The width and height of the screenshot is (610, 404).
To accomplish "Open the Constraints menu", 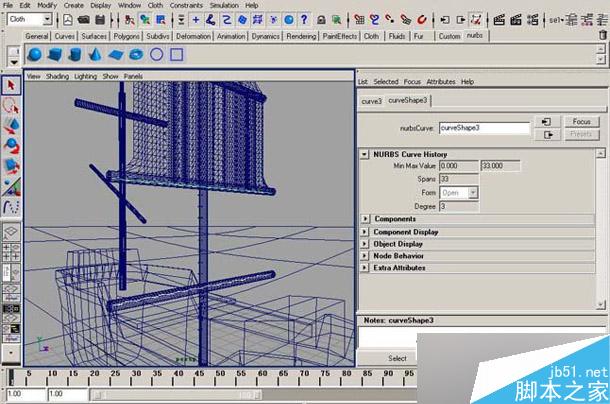I will click(186, 5).
